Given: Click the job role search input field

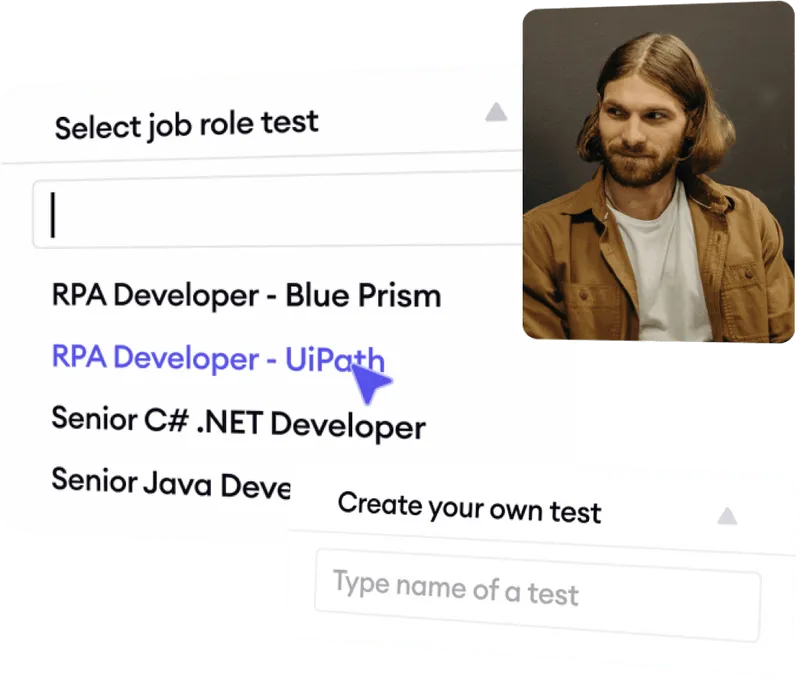Looking at the screenshot, I should pyautogui.click(x=270, y=211).
